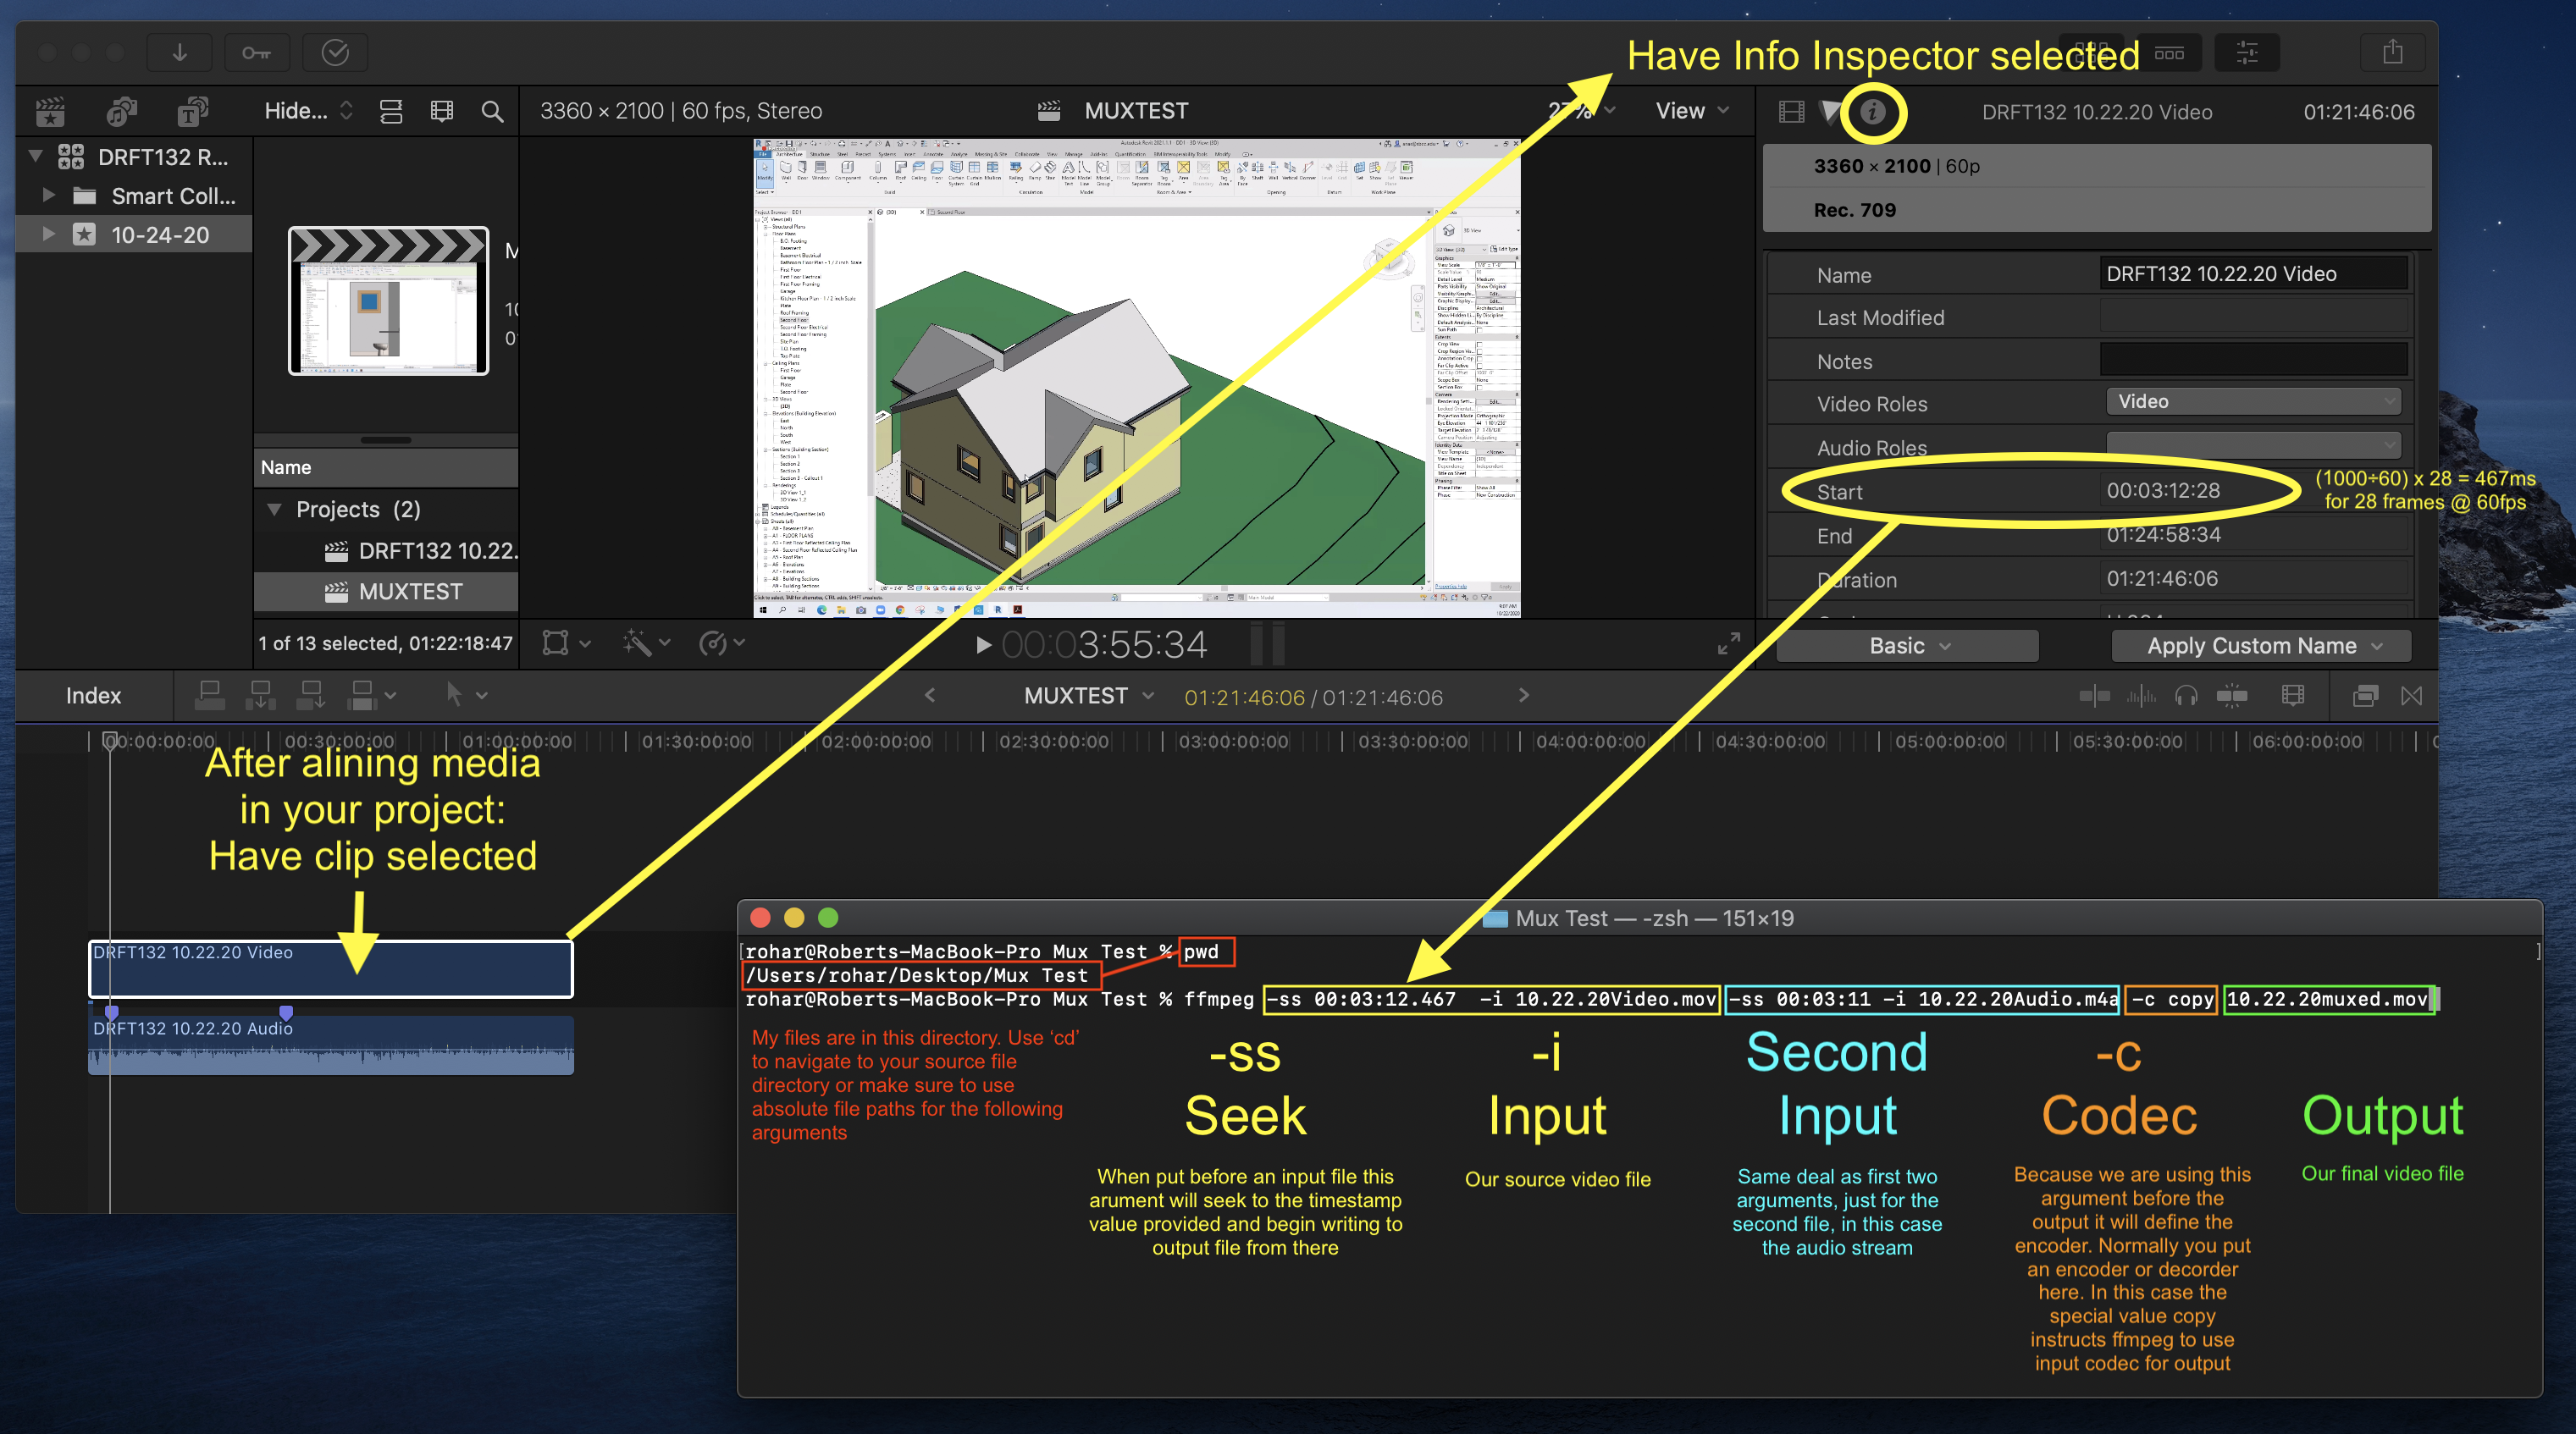Open the keyword editor key icon
This screenshot has height=1434, width=2576.
(256, 53)
